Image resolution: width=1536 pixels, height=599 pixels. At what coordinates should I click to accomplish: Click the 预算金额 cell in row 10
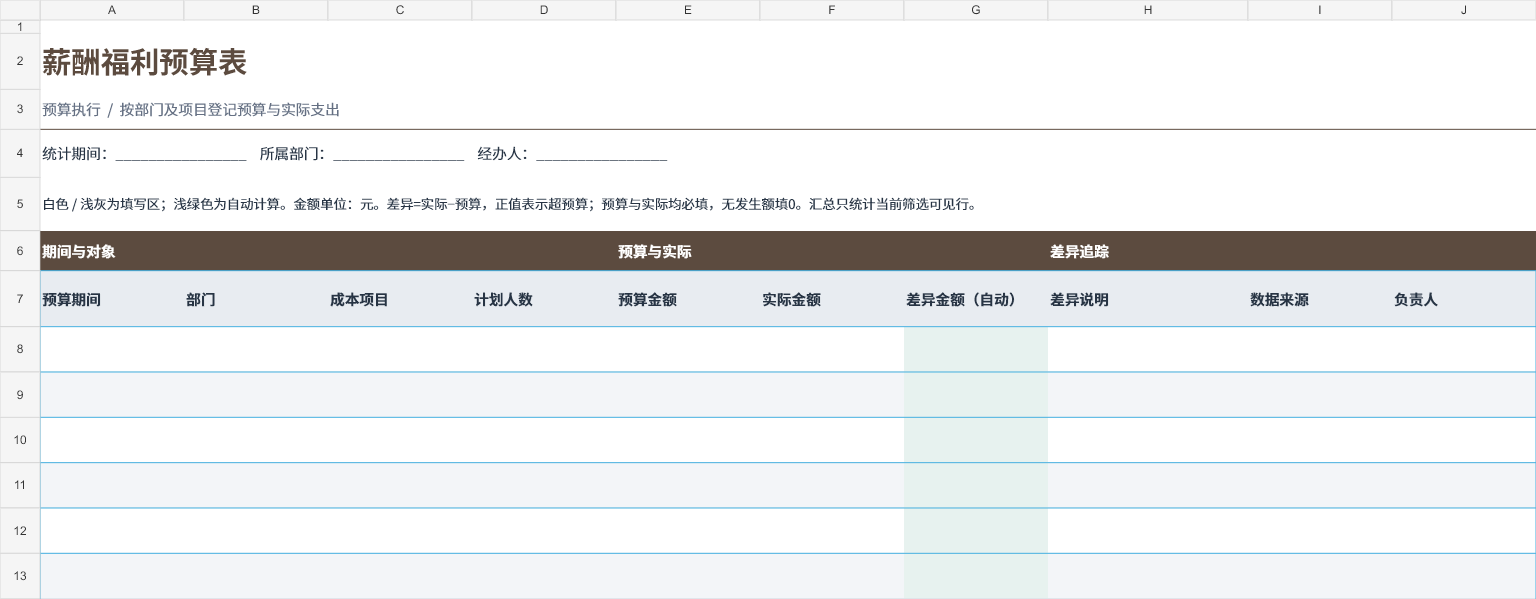click(688, 440)
